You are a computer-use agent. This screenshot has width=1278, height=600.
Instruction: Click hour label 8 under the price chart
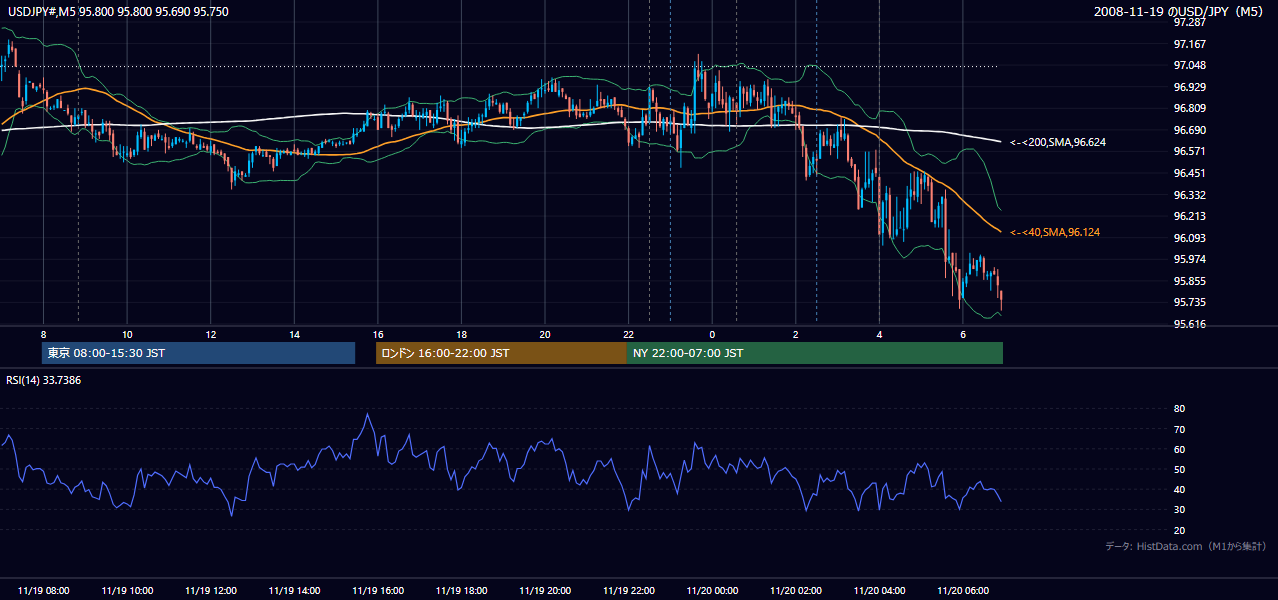pos(44,334)
